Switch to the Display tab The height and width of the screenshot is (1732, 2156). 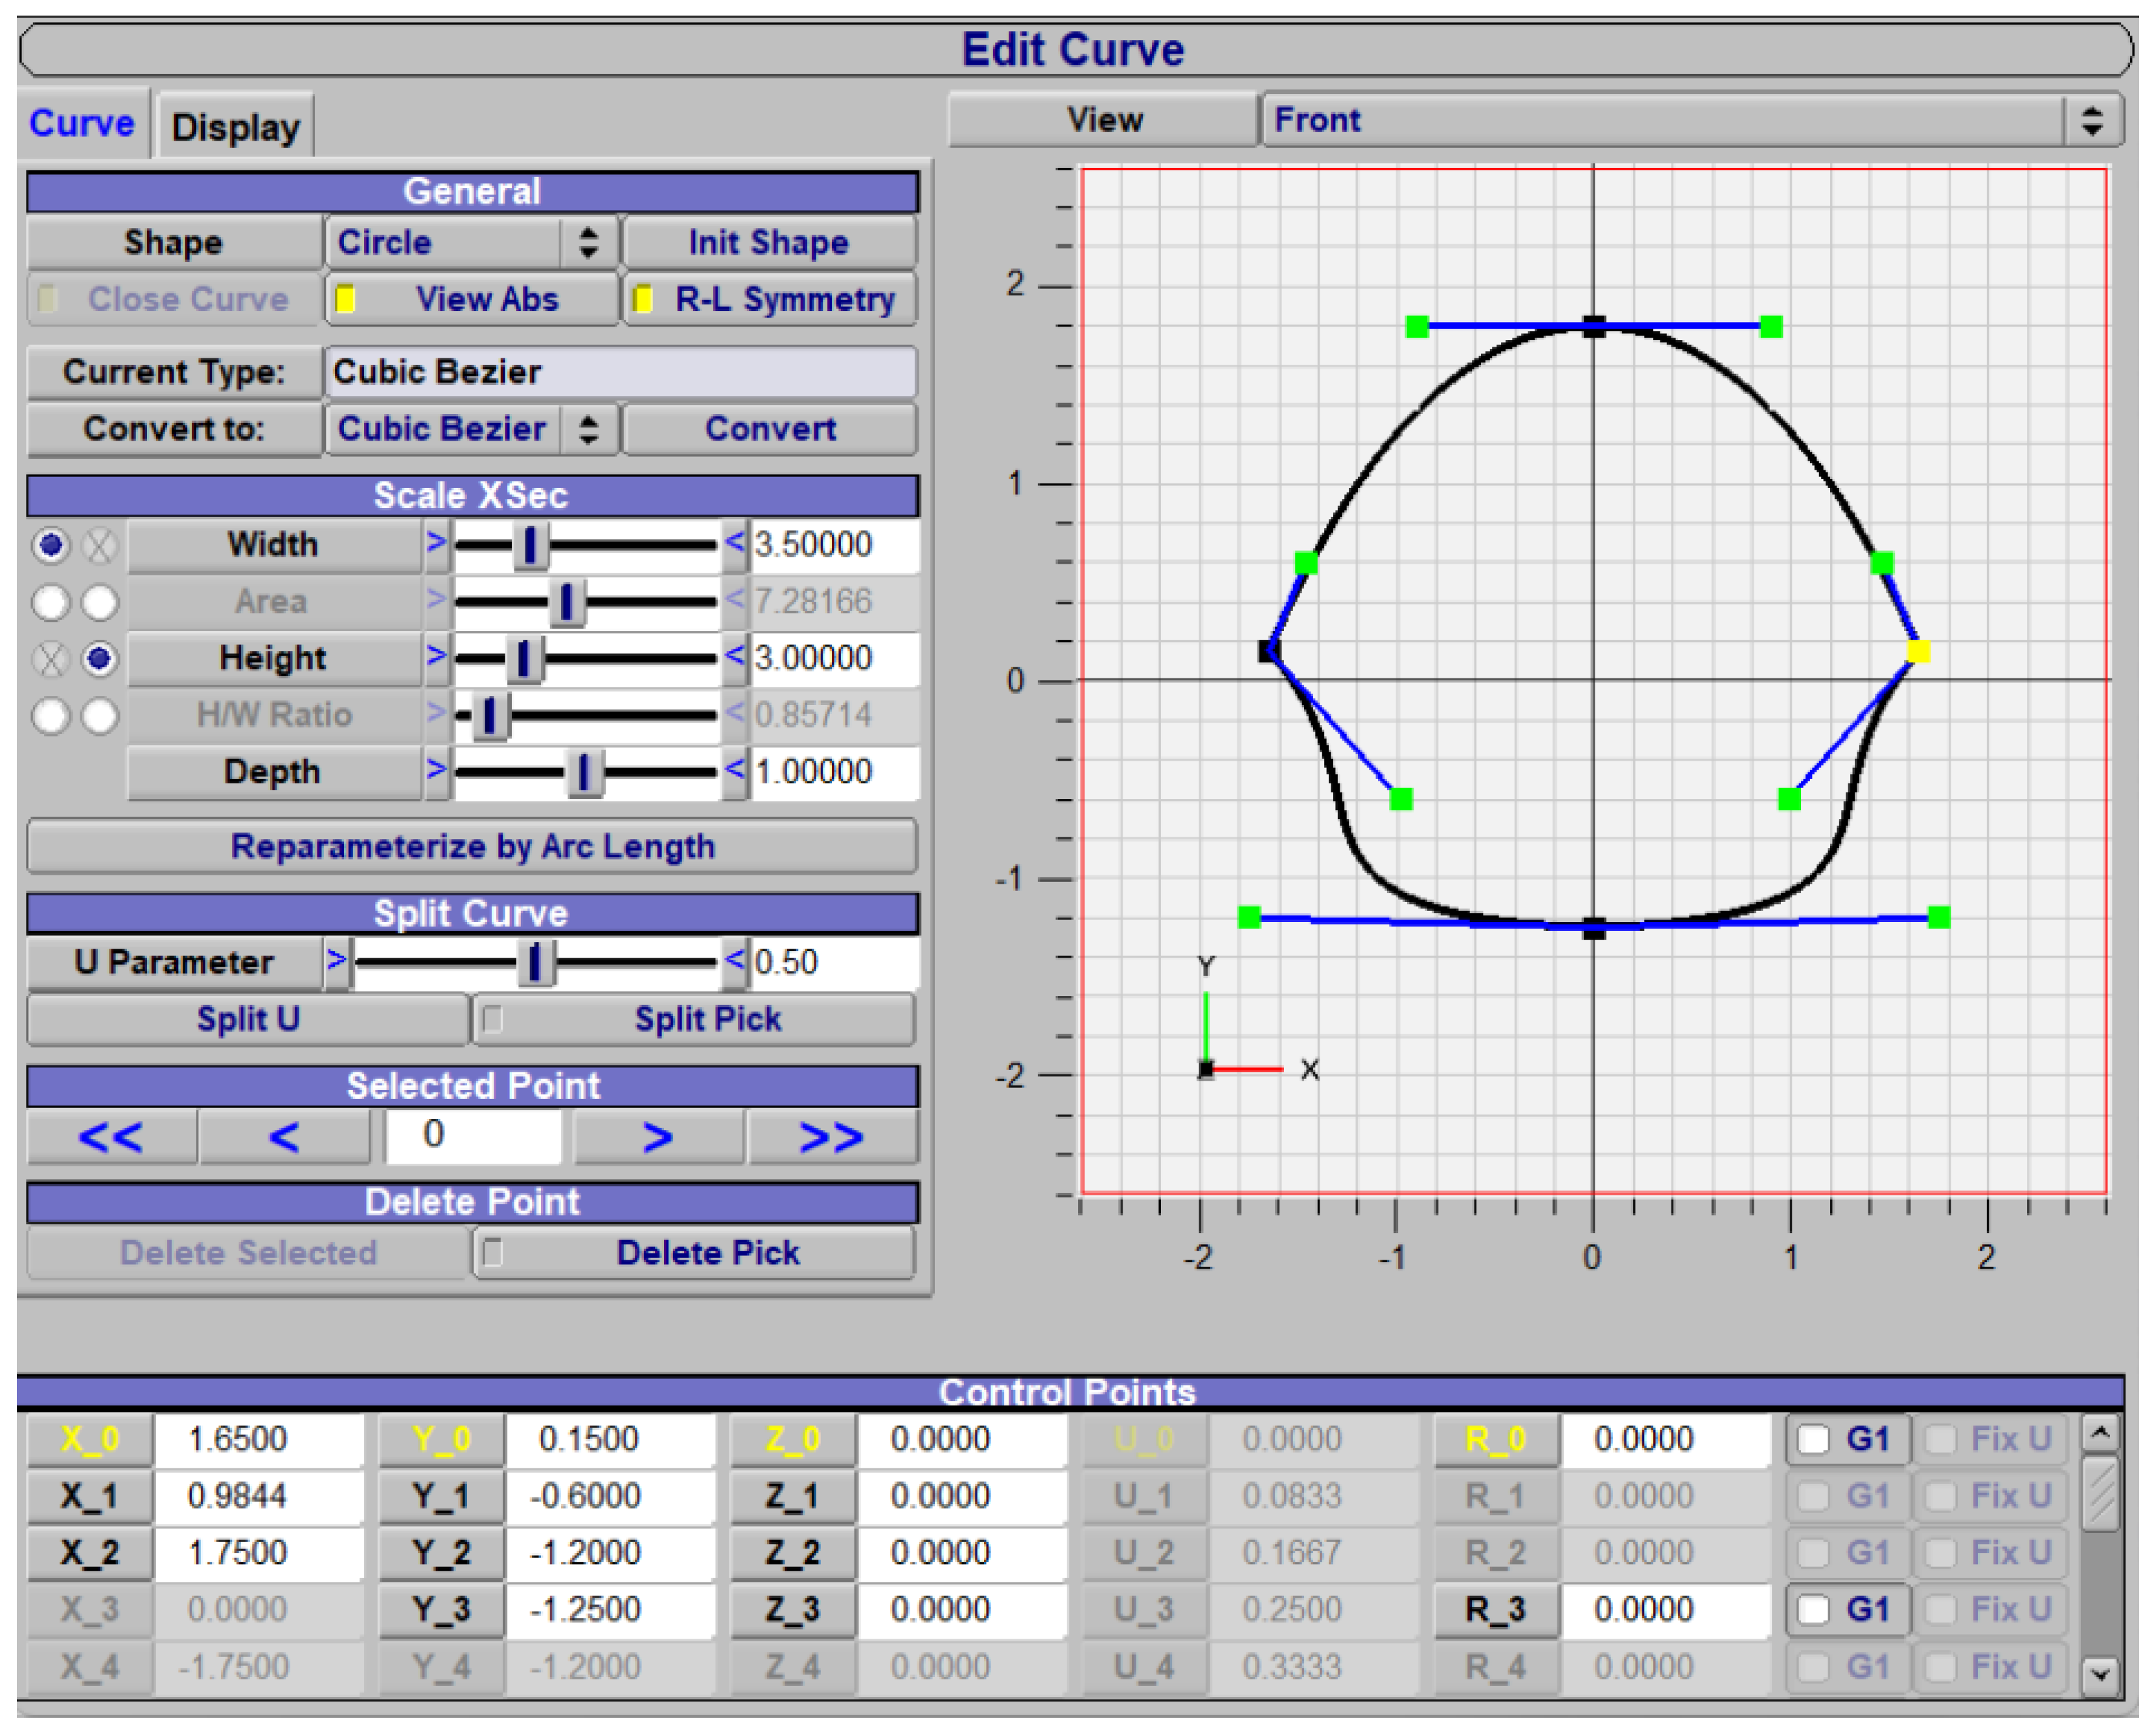[235, 127]
